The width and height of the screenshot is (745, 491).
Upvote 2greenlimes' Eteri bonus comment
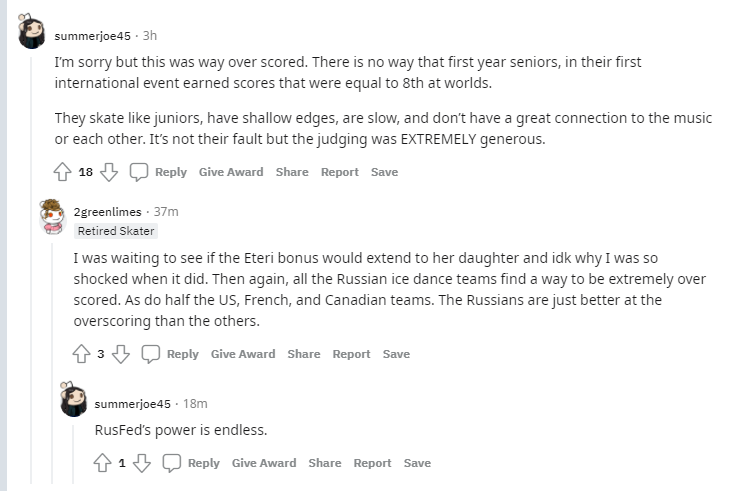[83, 354]
